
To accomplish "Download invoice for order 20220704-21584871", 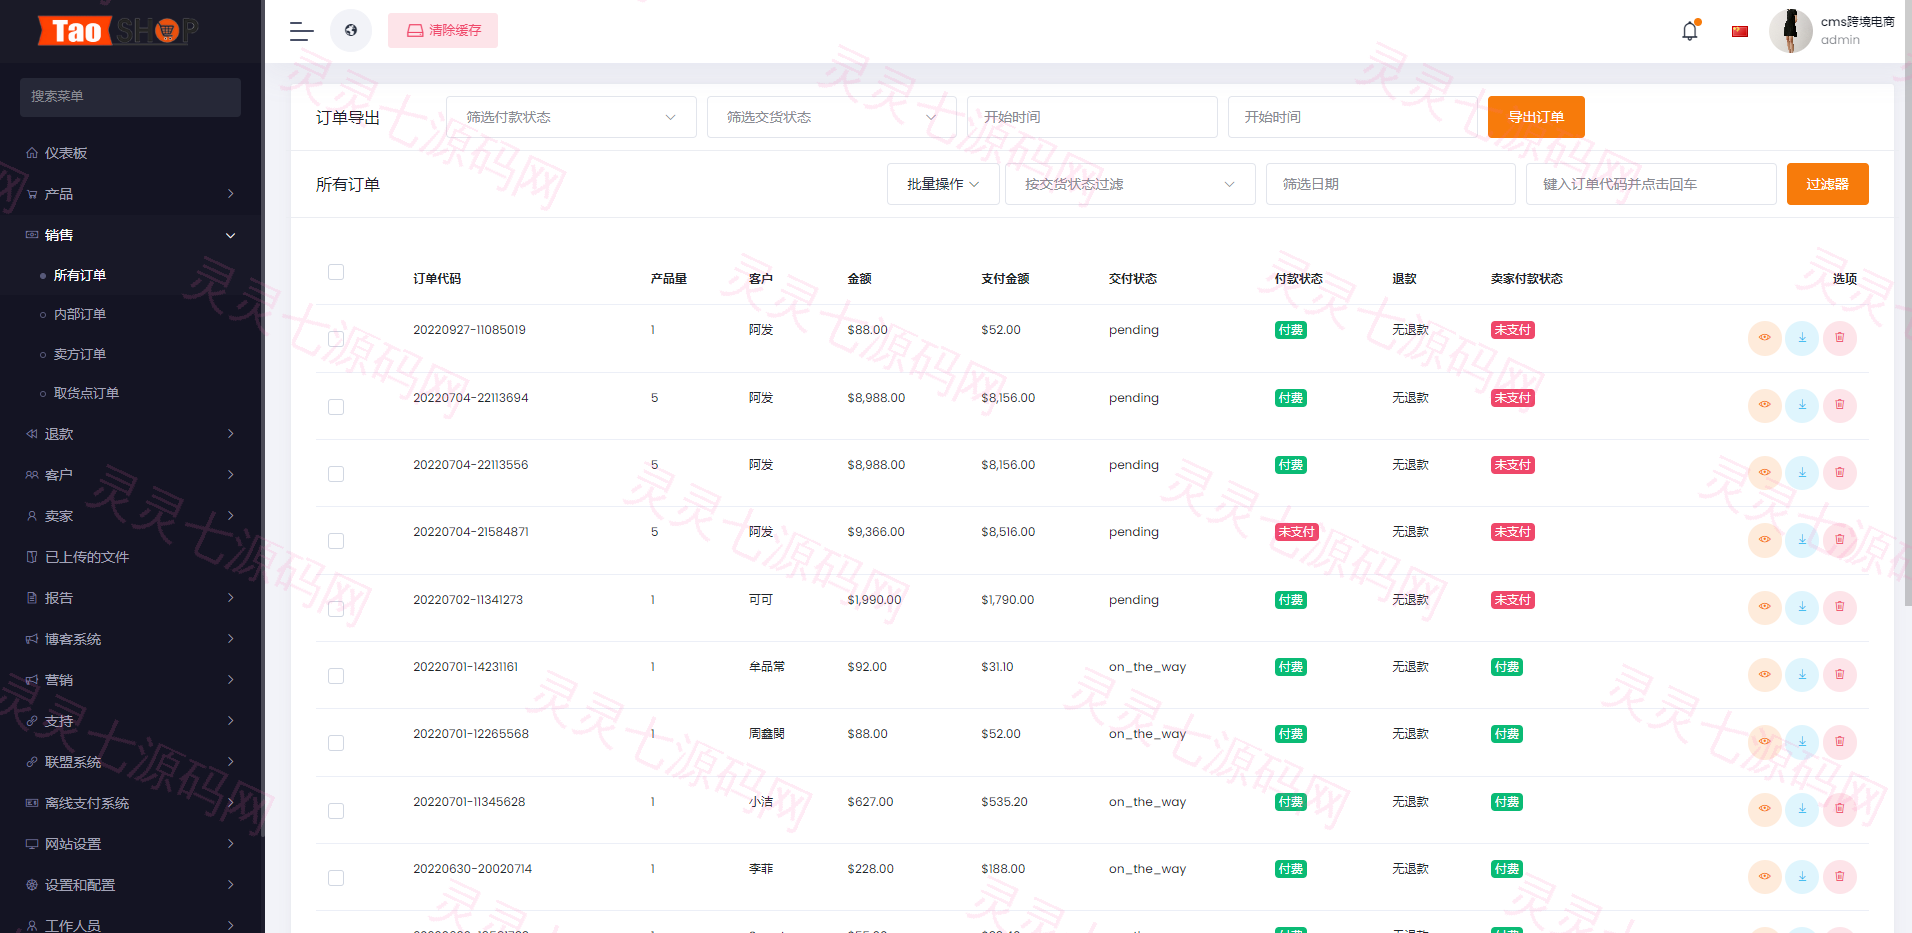I will (x=1802, y=540).
